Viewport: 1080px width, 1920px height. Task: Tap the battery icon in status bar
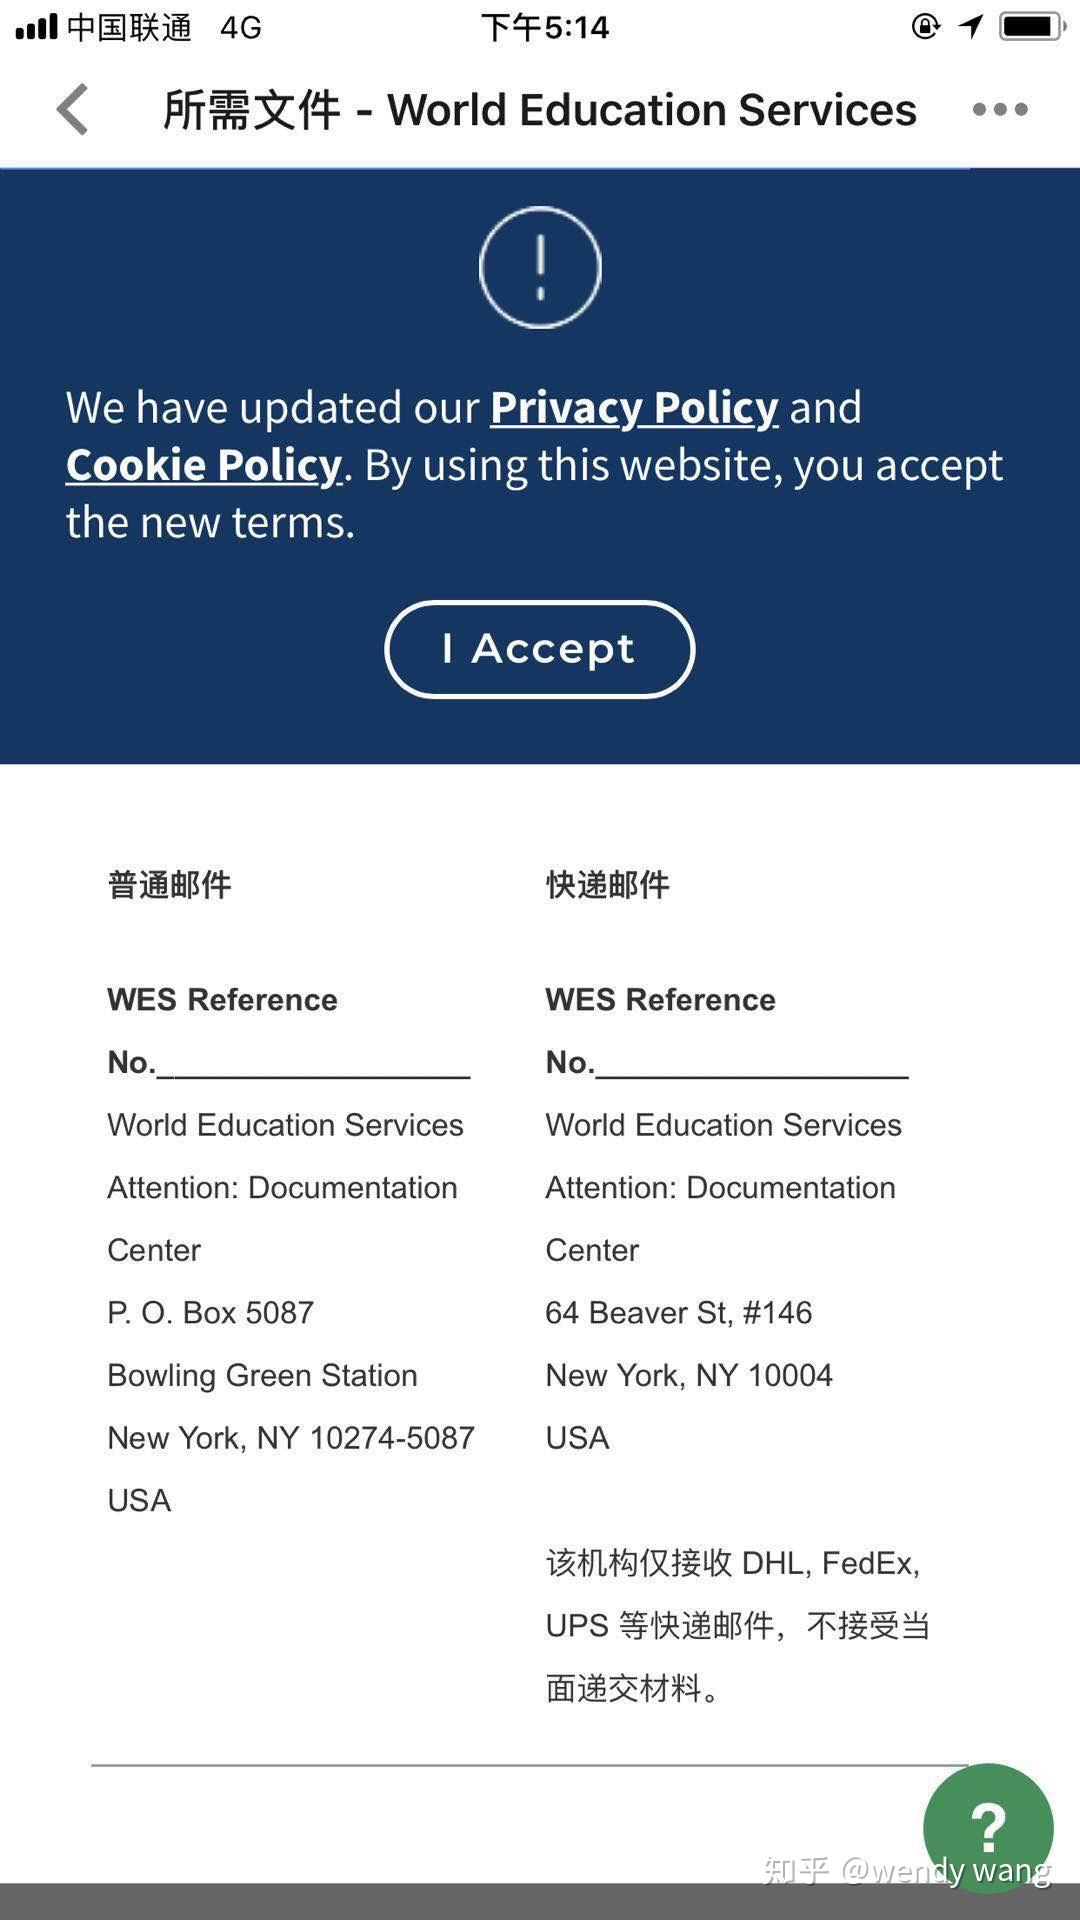[x=1032, y=26]
